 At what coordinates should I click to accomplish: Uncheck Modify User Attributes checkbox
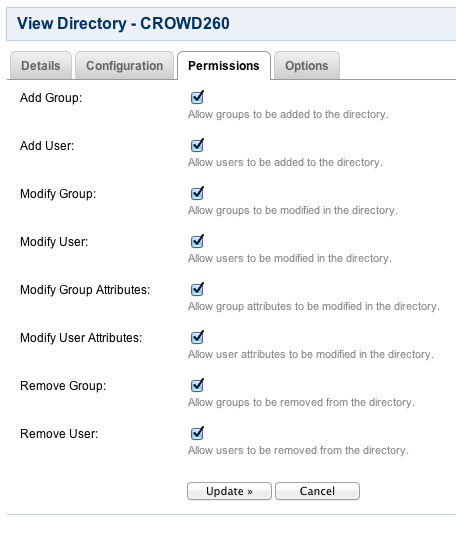click(197, 337)
